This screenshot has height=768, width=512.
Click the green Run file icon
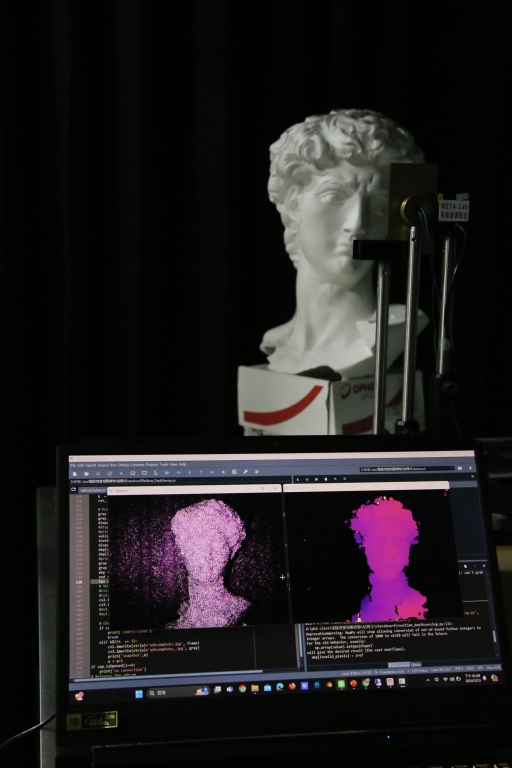pos(121,473)
